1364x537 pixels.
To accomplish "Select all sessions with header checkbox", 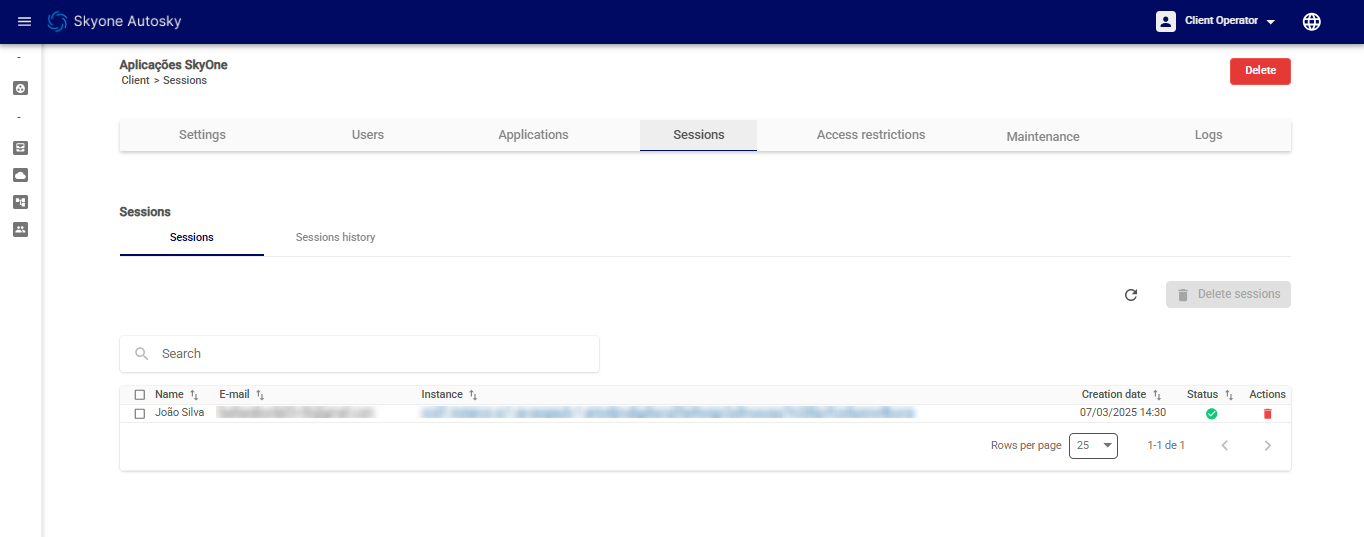I will (140, 395).
